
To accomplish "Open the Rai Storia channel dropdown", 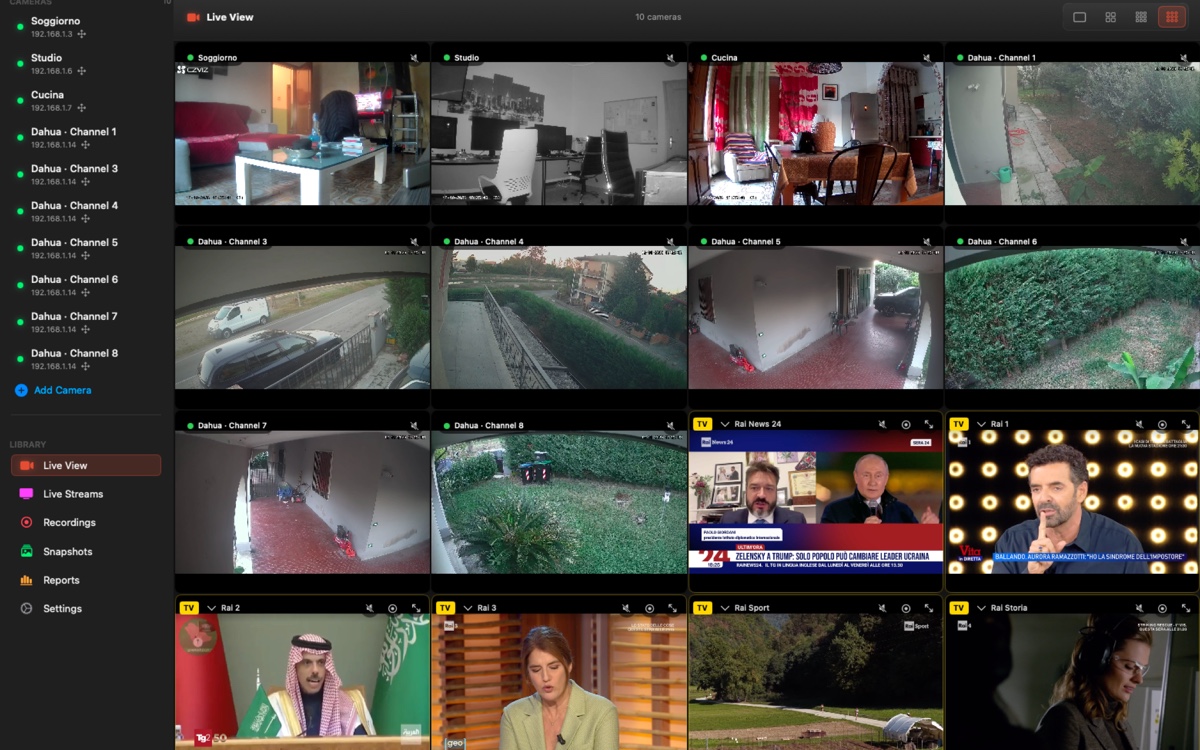I will pyautogui.click(x=982, y=608).
